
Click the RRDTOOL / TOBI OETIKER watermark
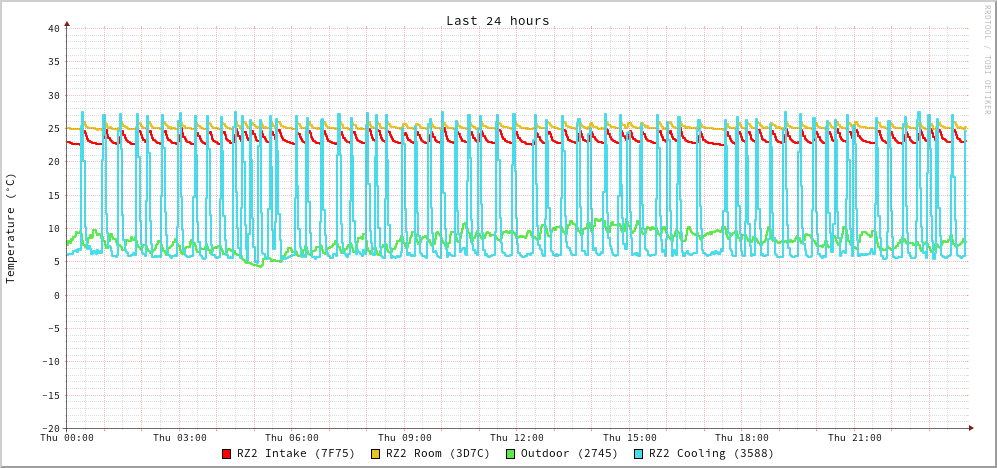click(986, 60)
